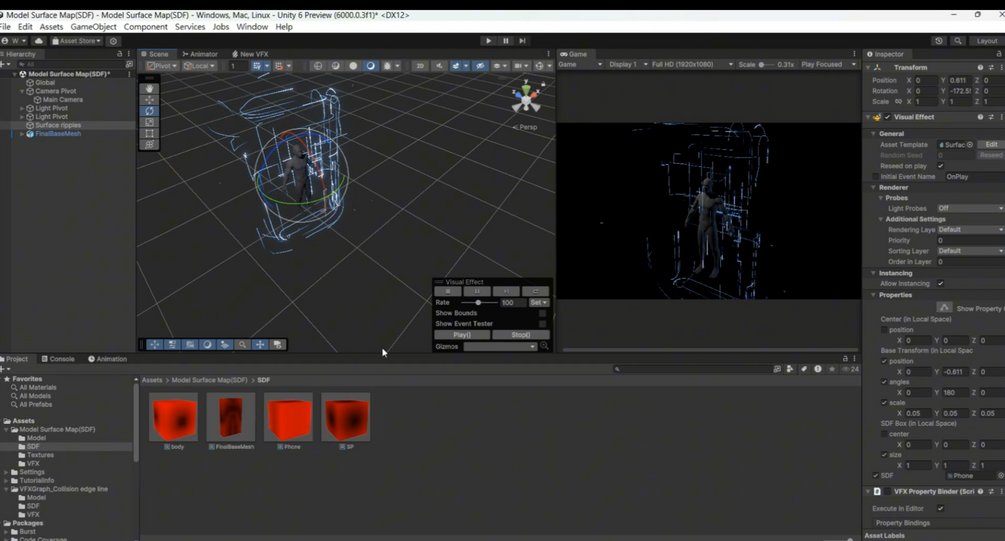Image resolution: width=1005 pixels, height=541 pixels.
Task: Open Full HD resolution dropdown in Game view
Action: 692,64
